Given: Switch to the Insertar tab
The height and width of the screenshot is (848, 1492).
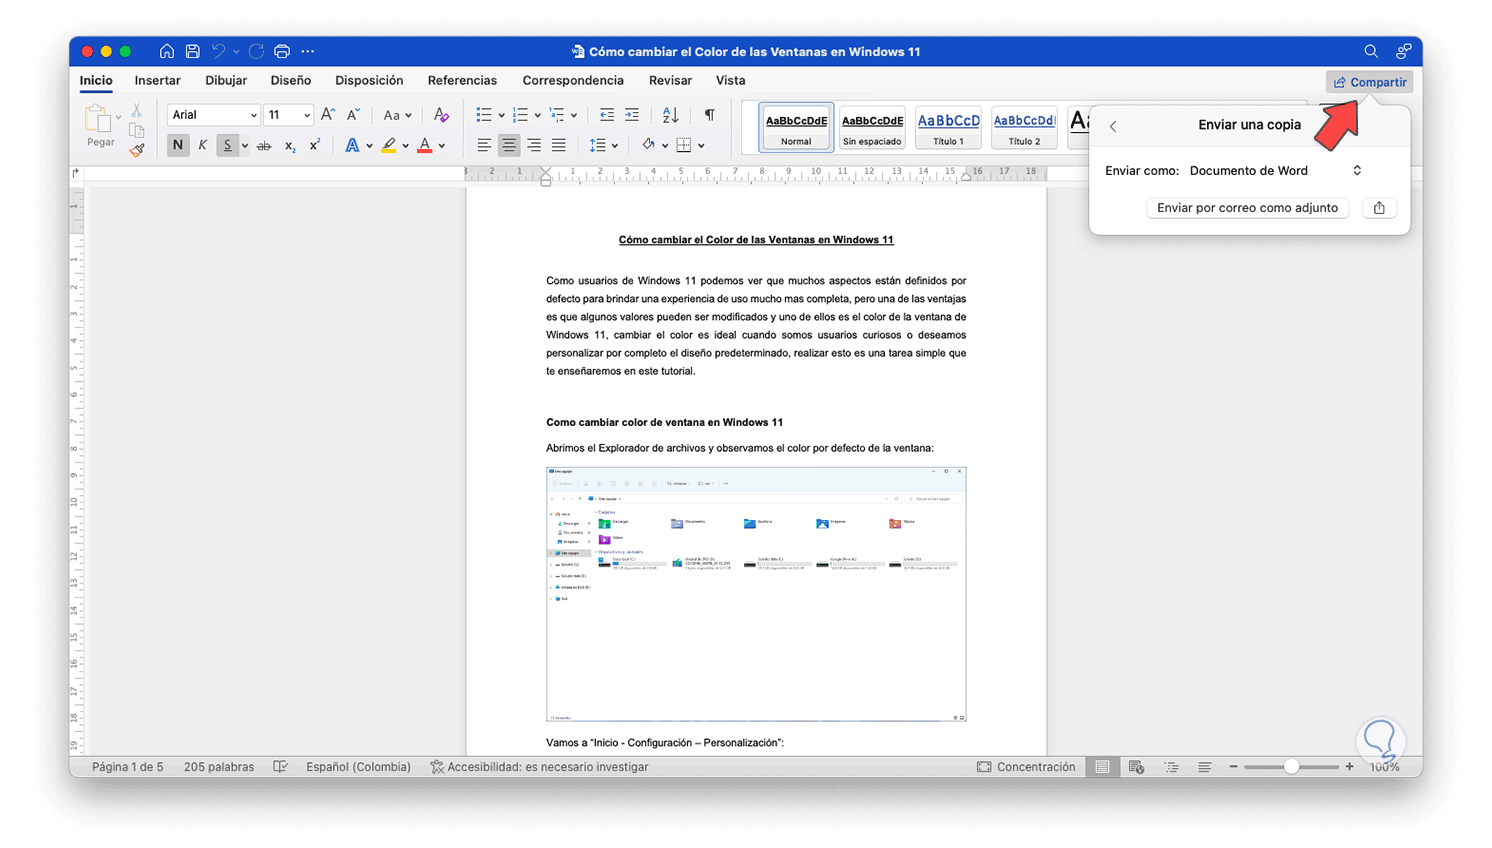Looking at the screenshot, I should coord(158,81).
